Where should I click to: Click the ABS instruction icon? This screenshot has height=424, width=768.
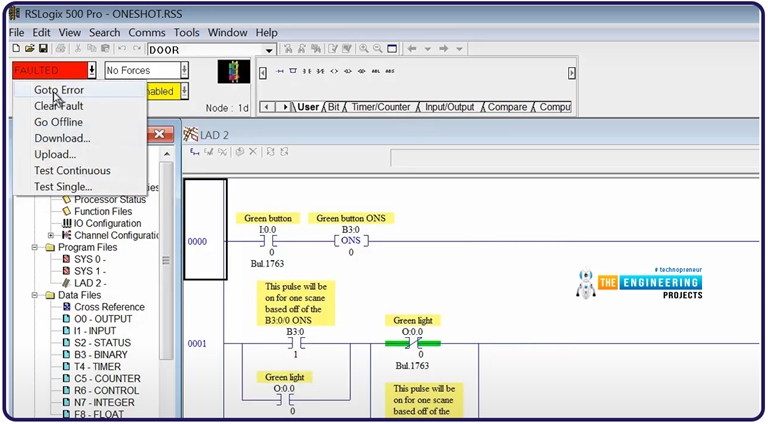pyautogui.click(x=390, y=71)
